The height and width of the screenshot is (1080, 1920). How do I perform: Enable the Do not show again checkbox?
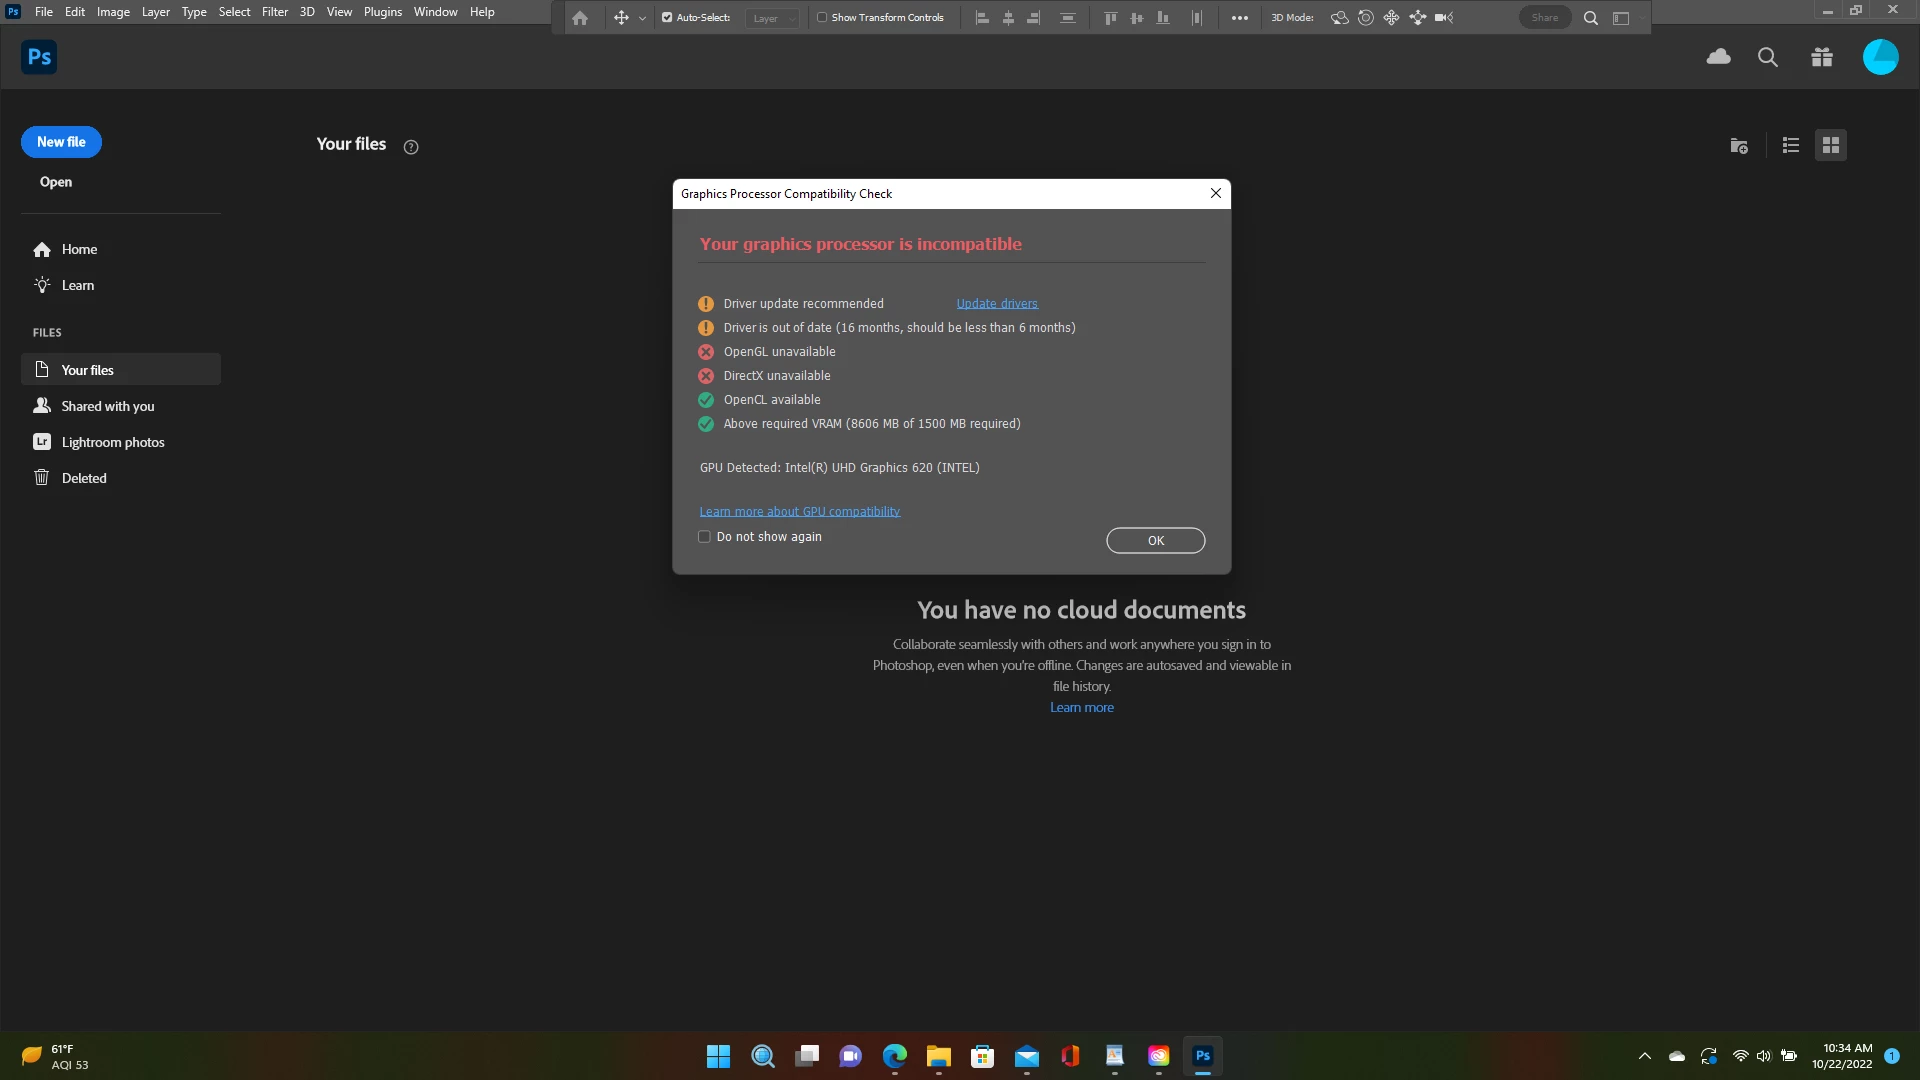click(x=704, y=537)
